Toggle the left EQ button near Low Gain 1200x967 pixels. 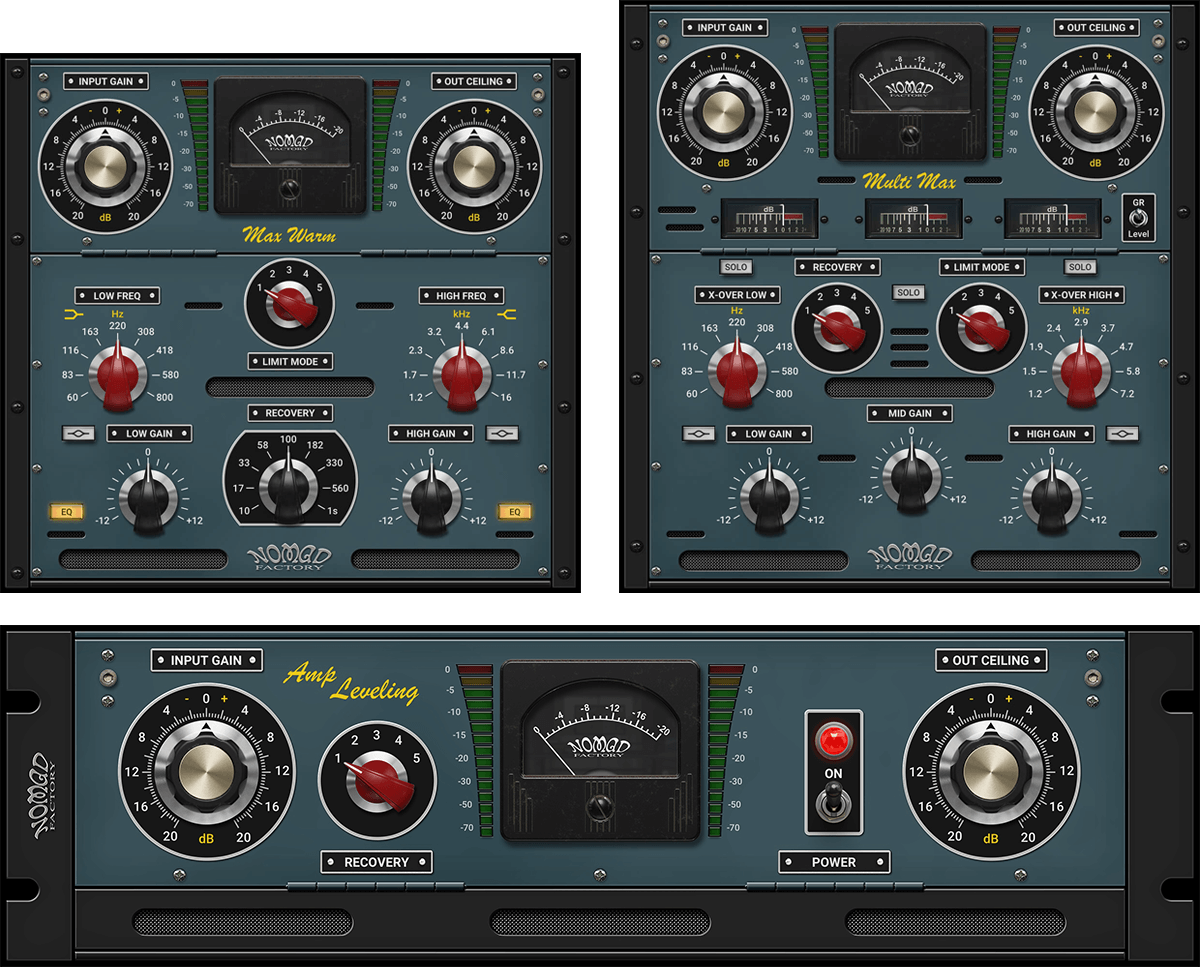(x=65, y=512)
